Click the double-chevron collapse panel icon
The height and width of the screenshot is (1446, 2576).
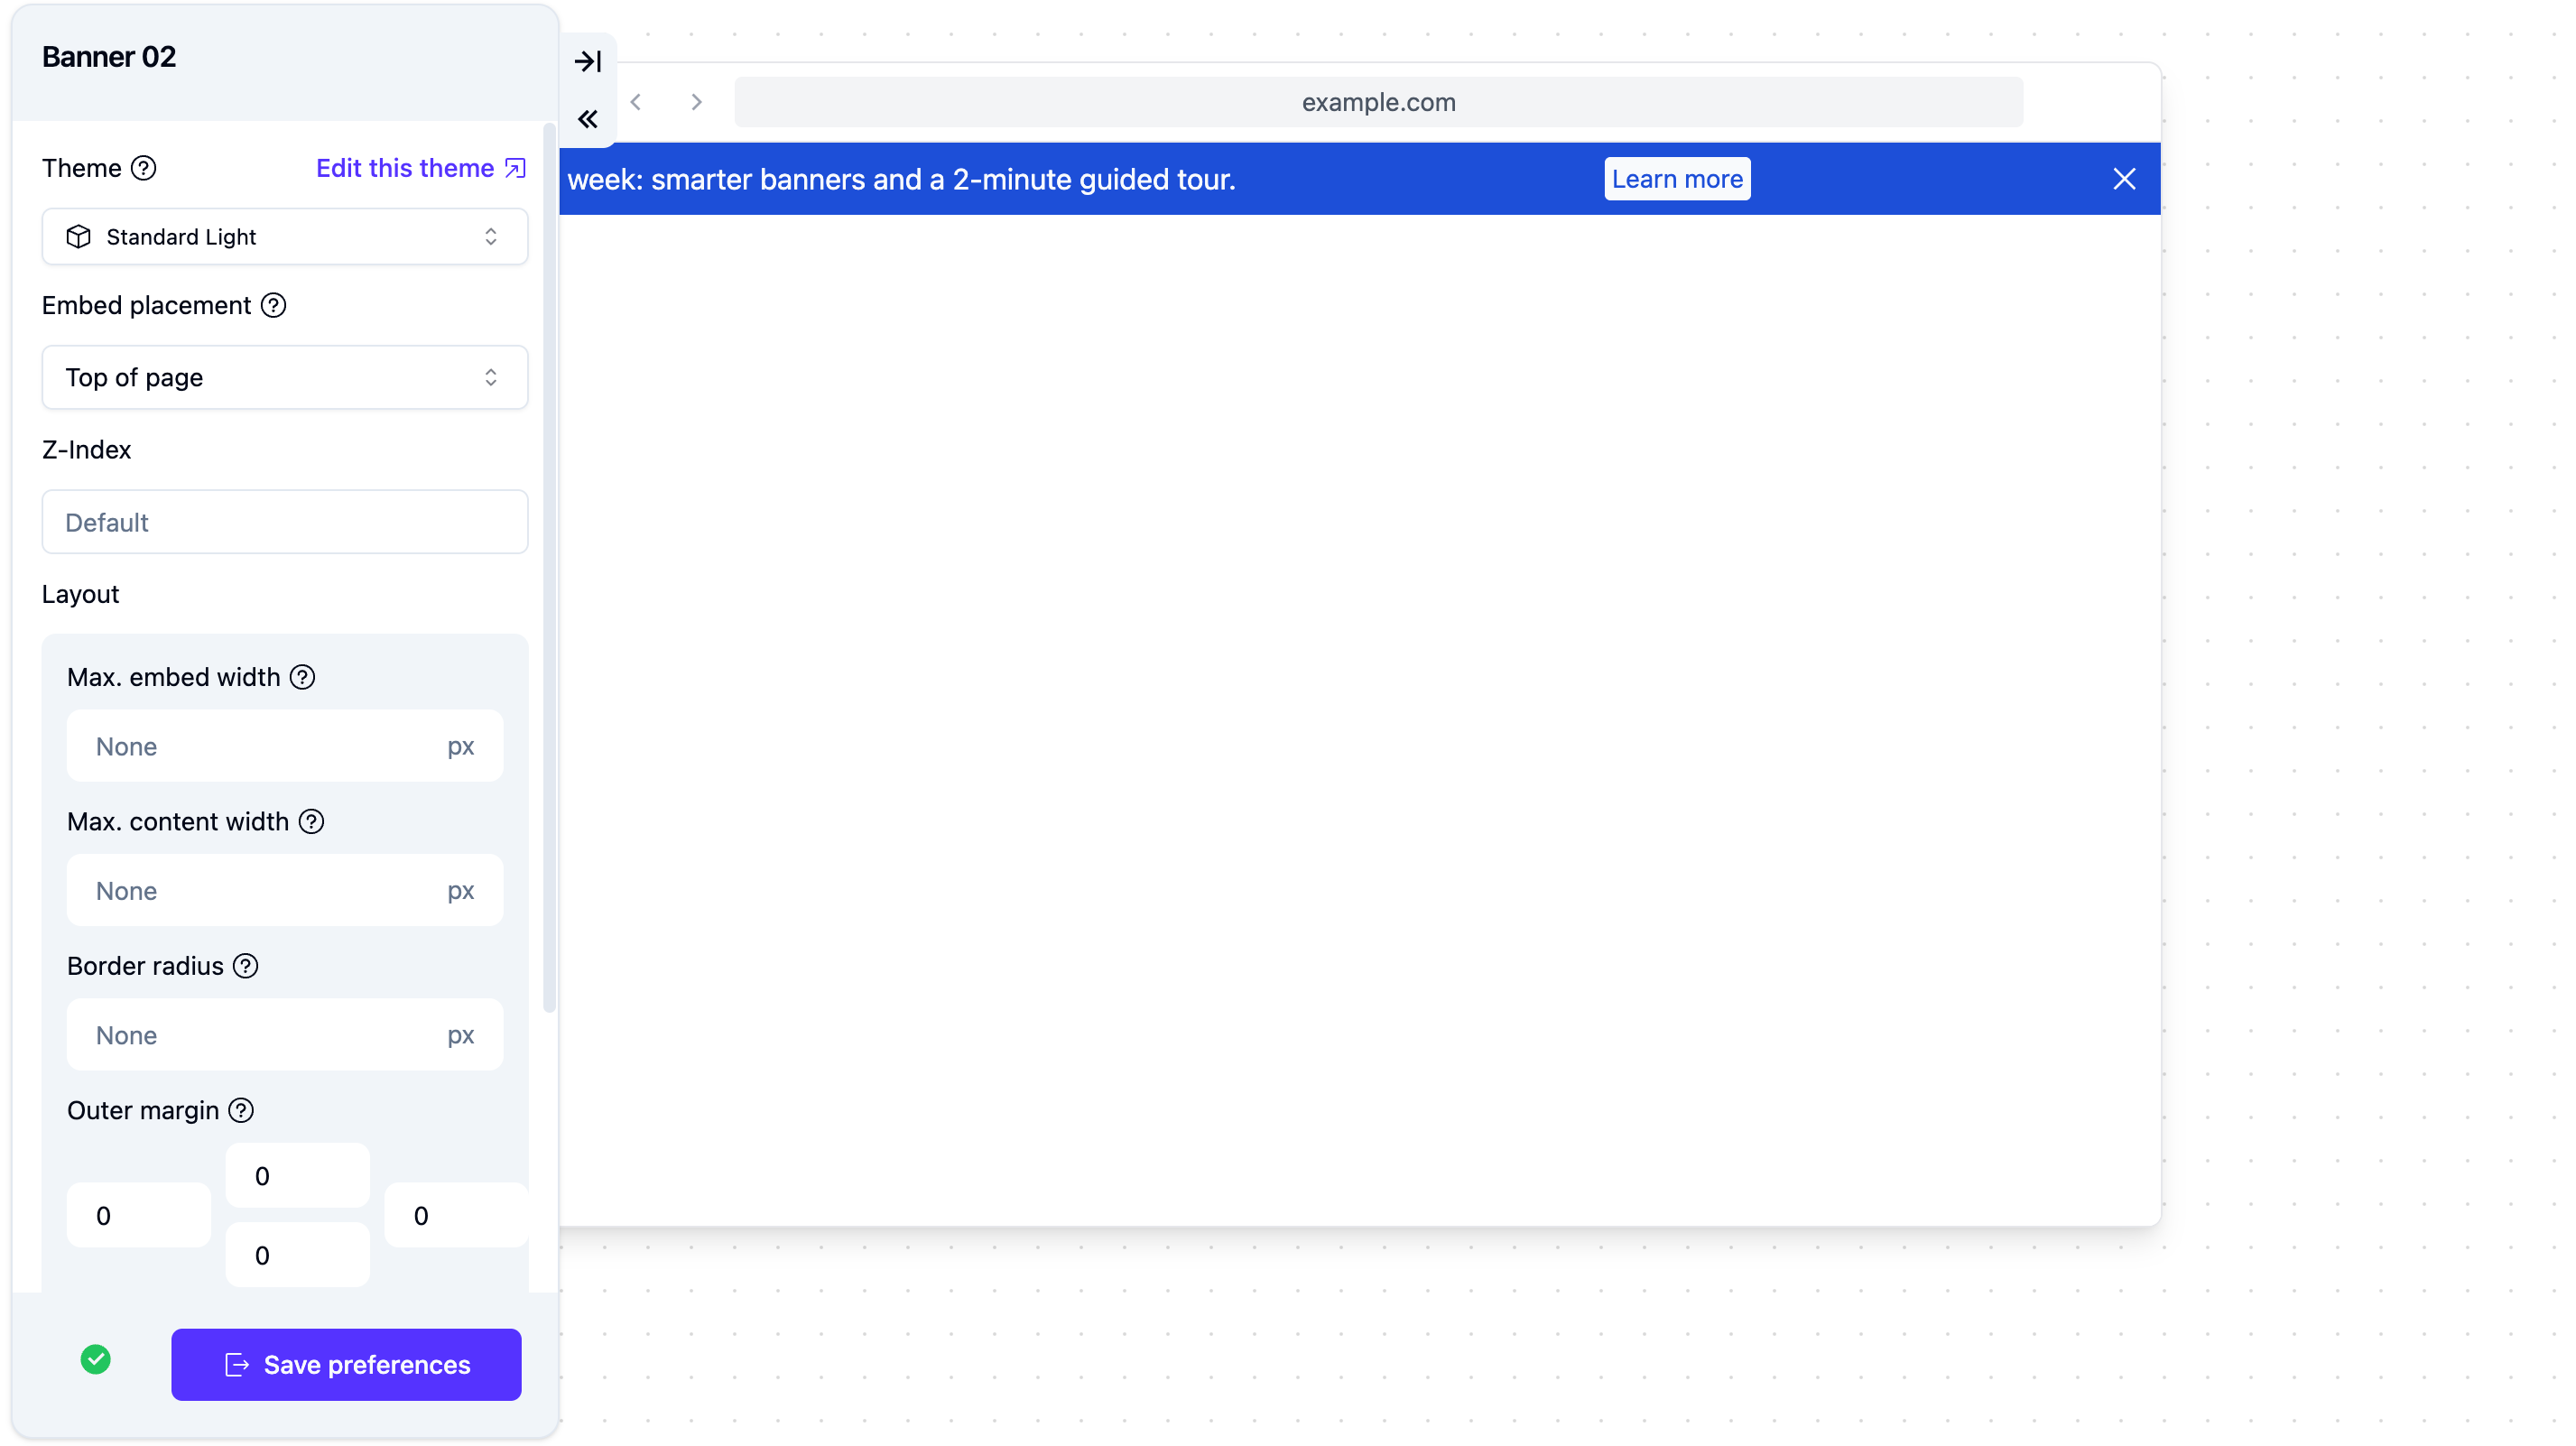click(588, 120)
